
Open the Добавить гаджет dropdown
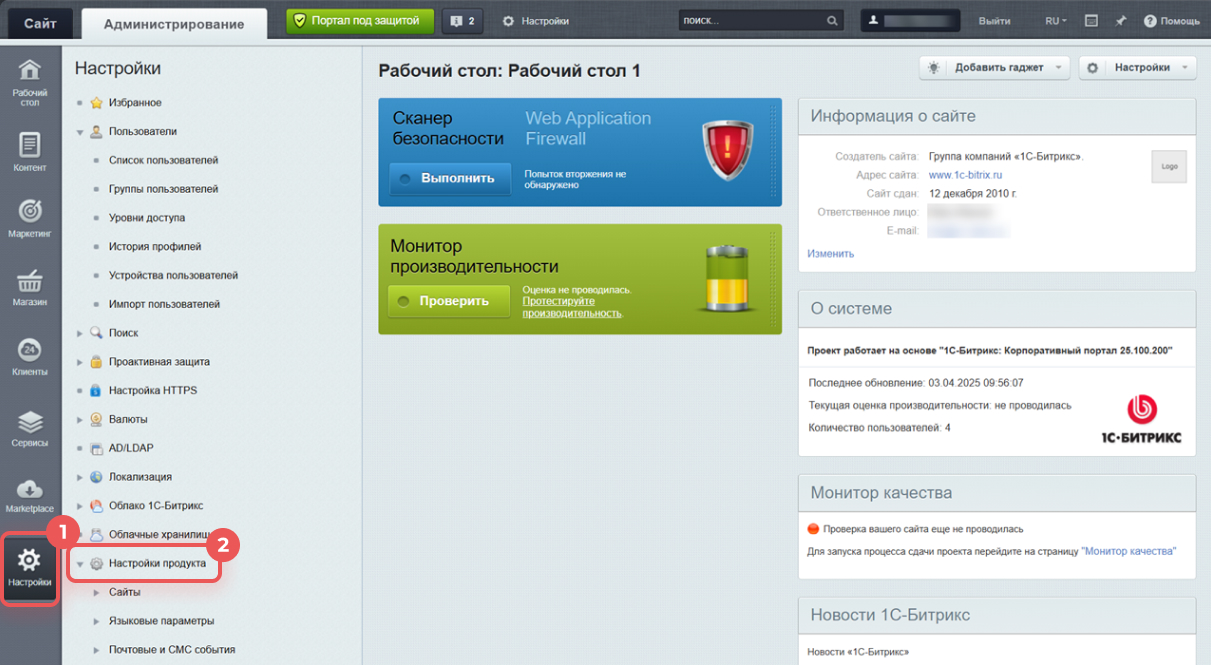[995, 67]
